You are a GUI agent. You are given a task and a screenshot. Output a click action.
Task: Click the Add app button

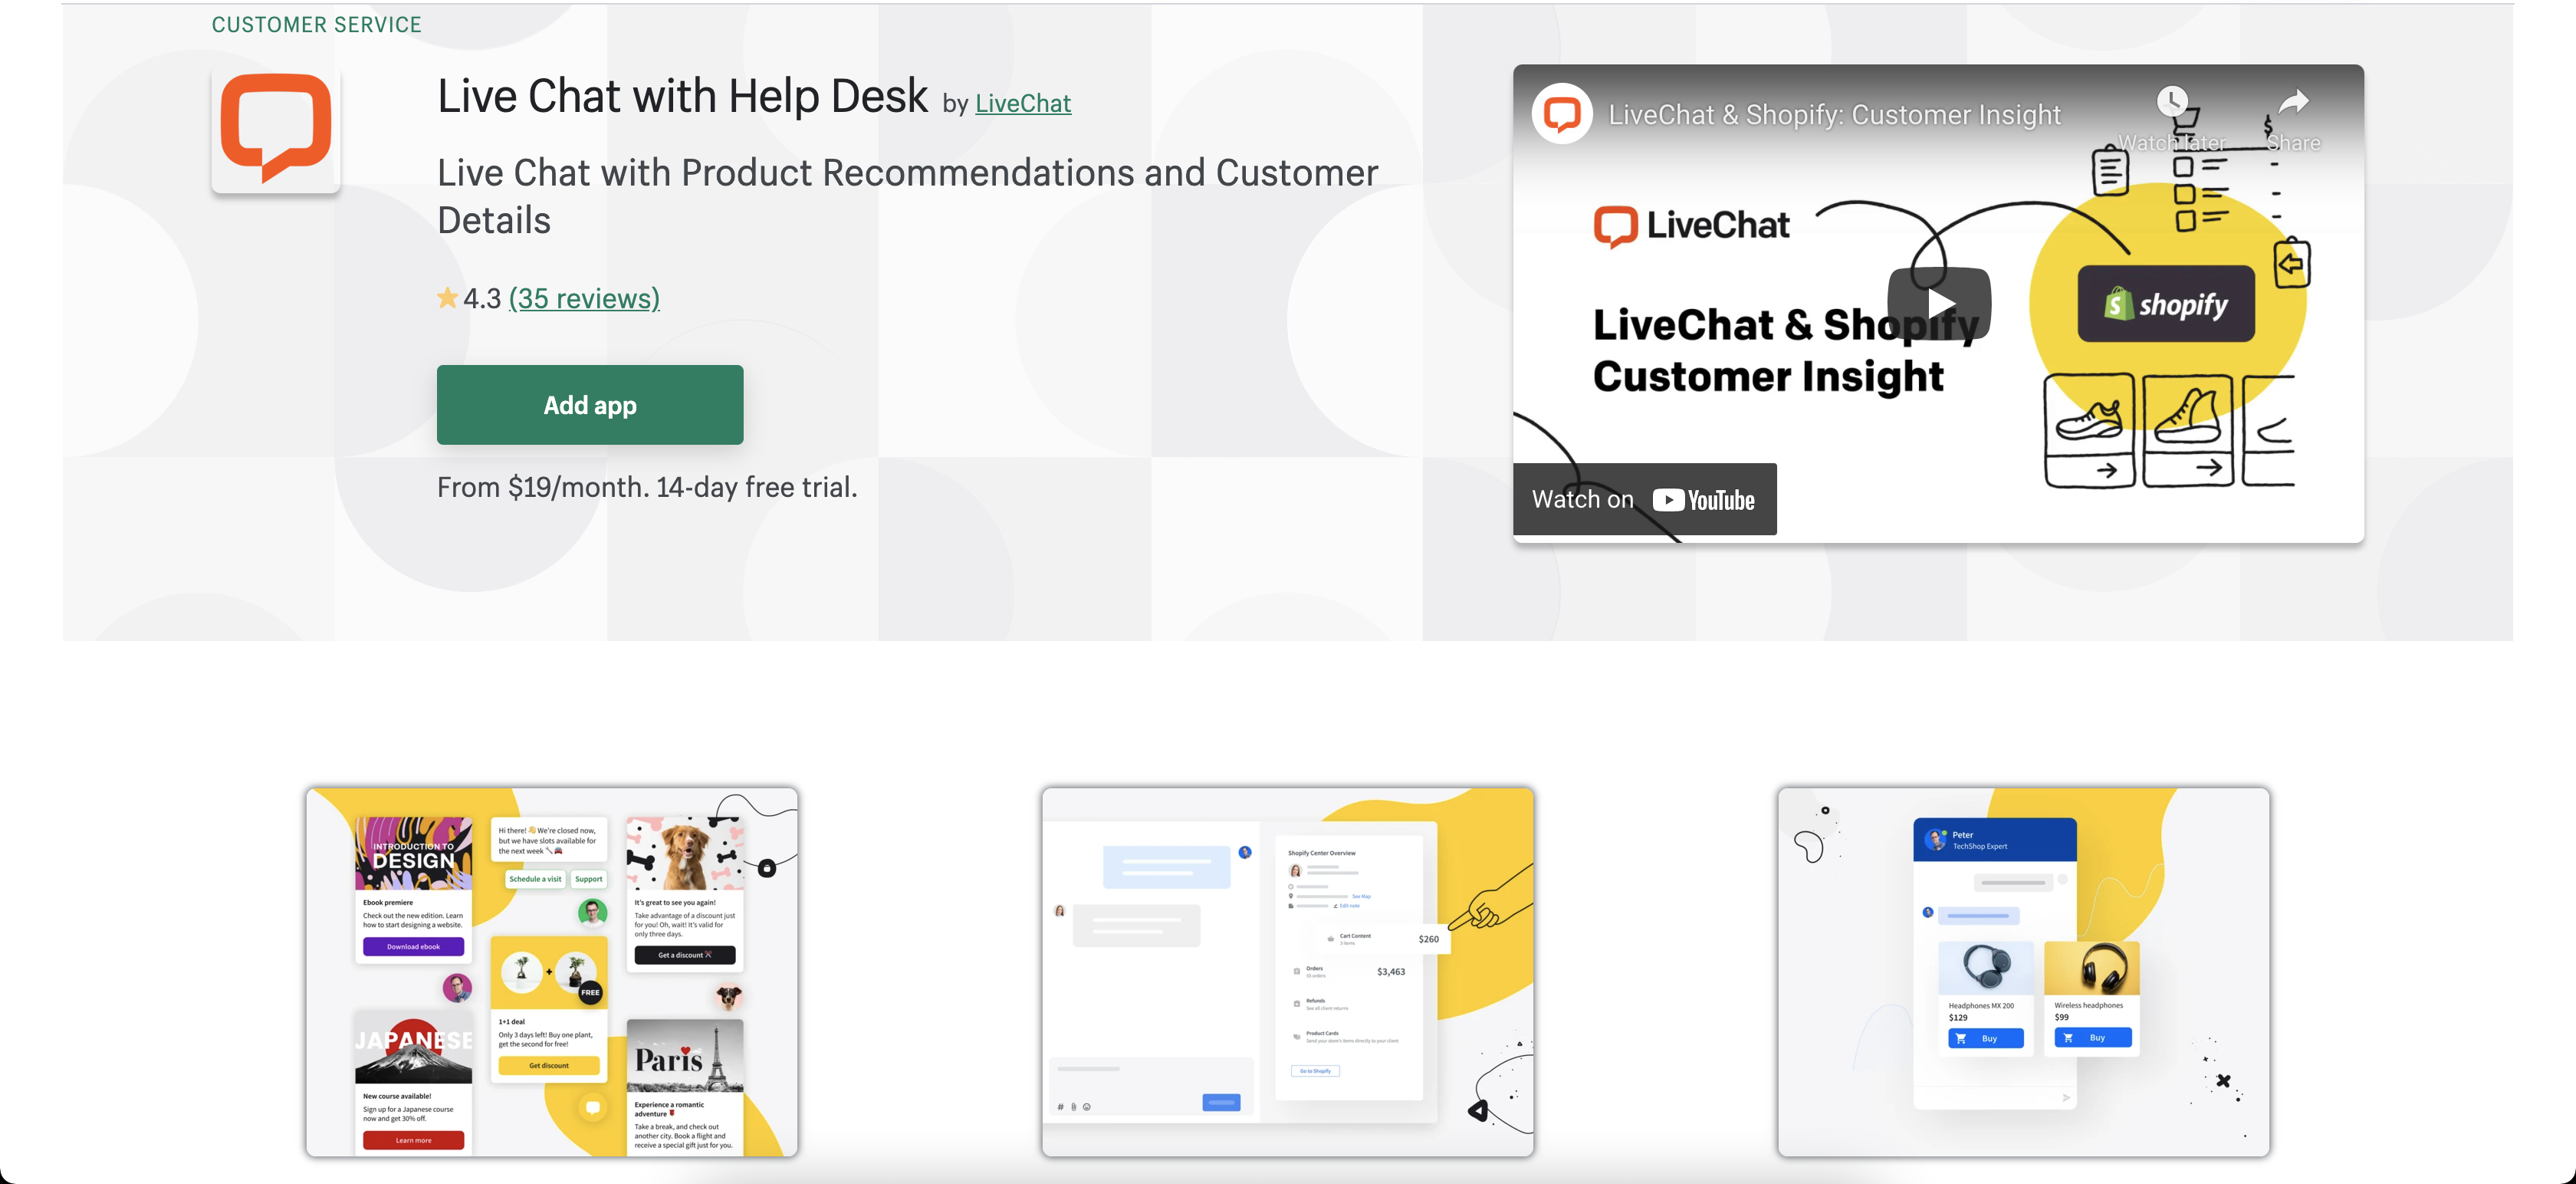point(590,405)
